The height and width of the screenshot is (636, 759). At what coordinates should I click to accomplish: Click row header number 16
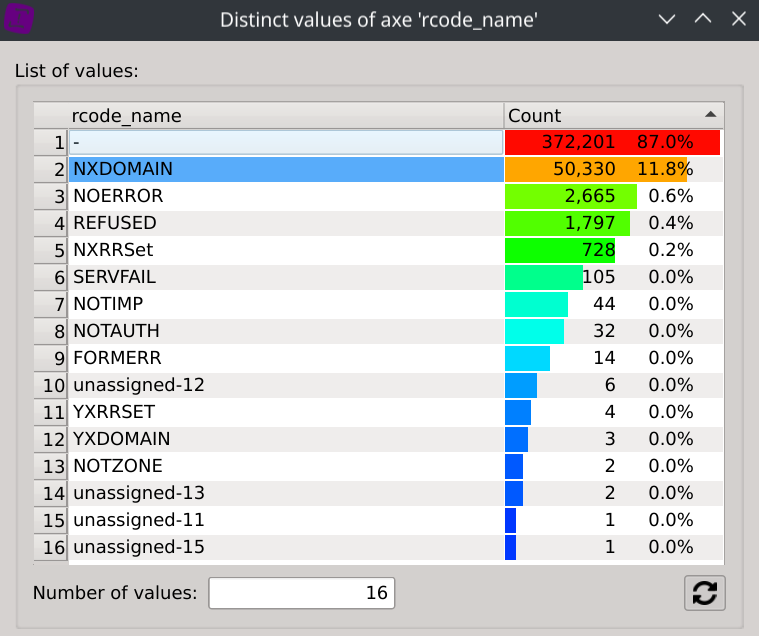[x=50, y=547]
